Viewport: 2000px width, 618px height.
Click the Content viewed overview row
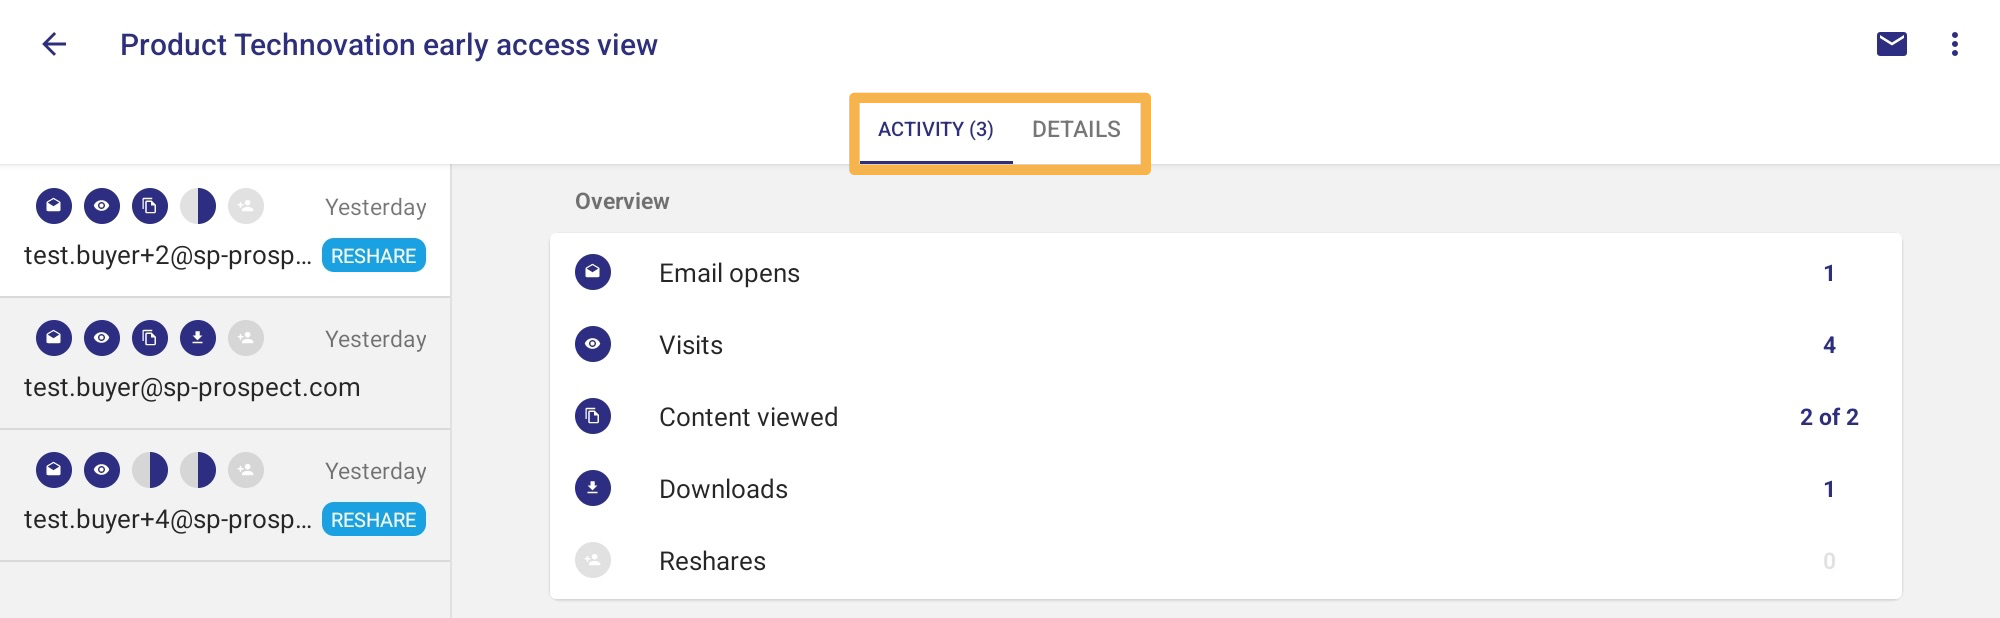pos(1225,416)
